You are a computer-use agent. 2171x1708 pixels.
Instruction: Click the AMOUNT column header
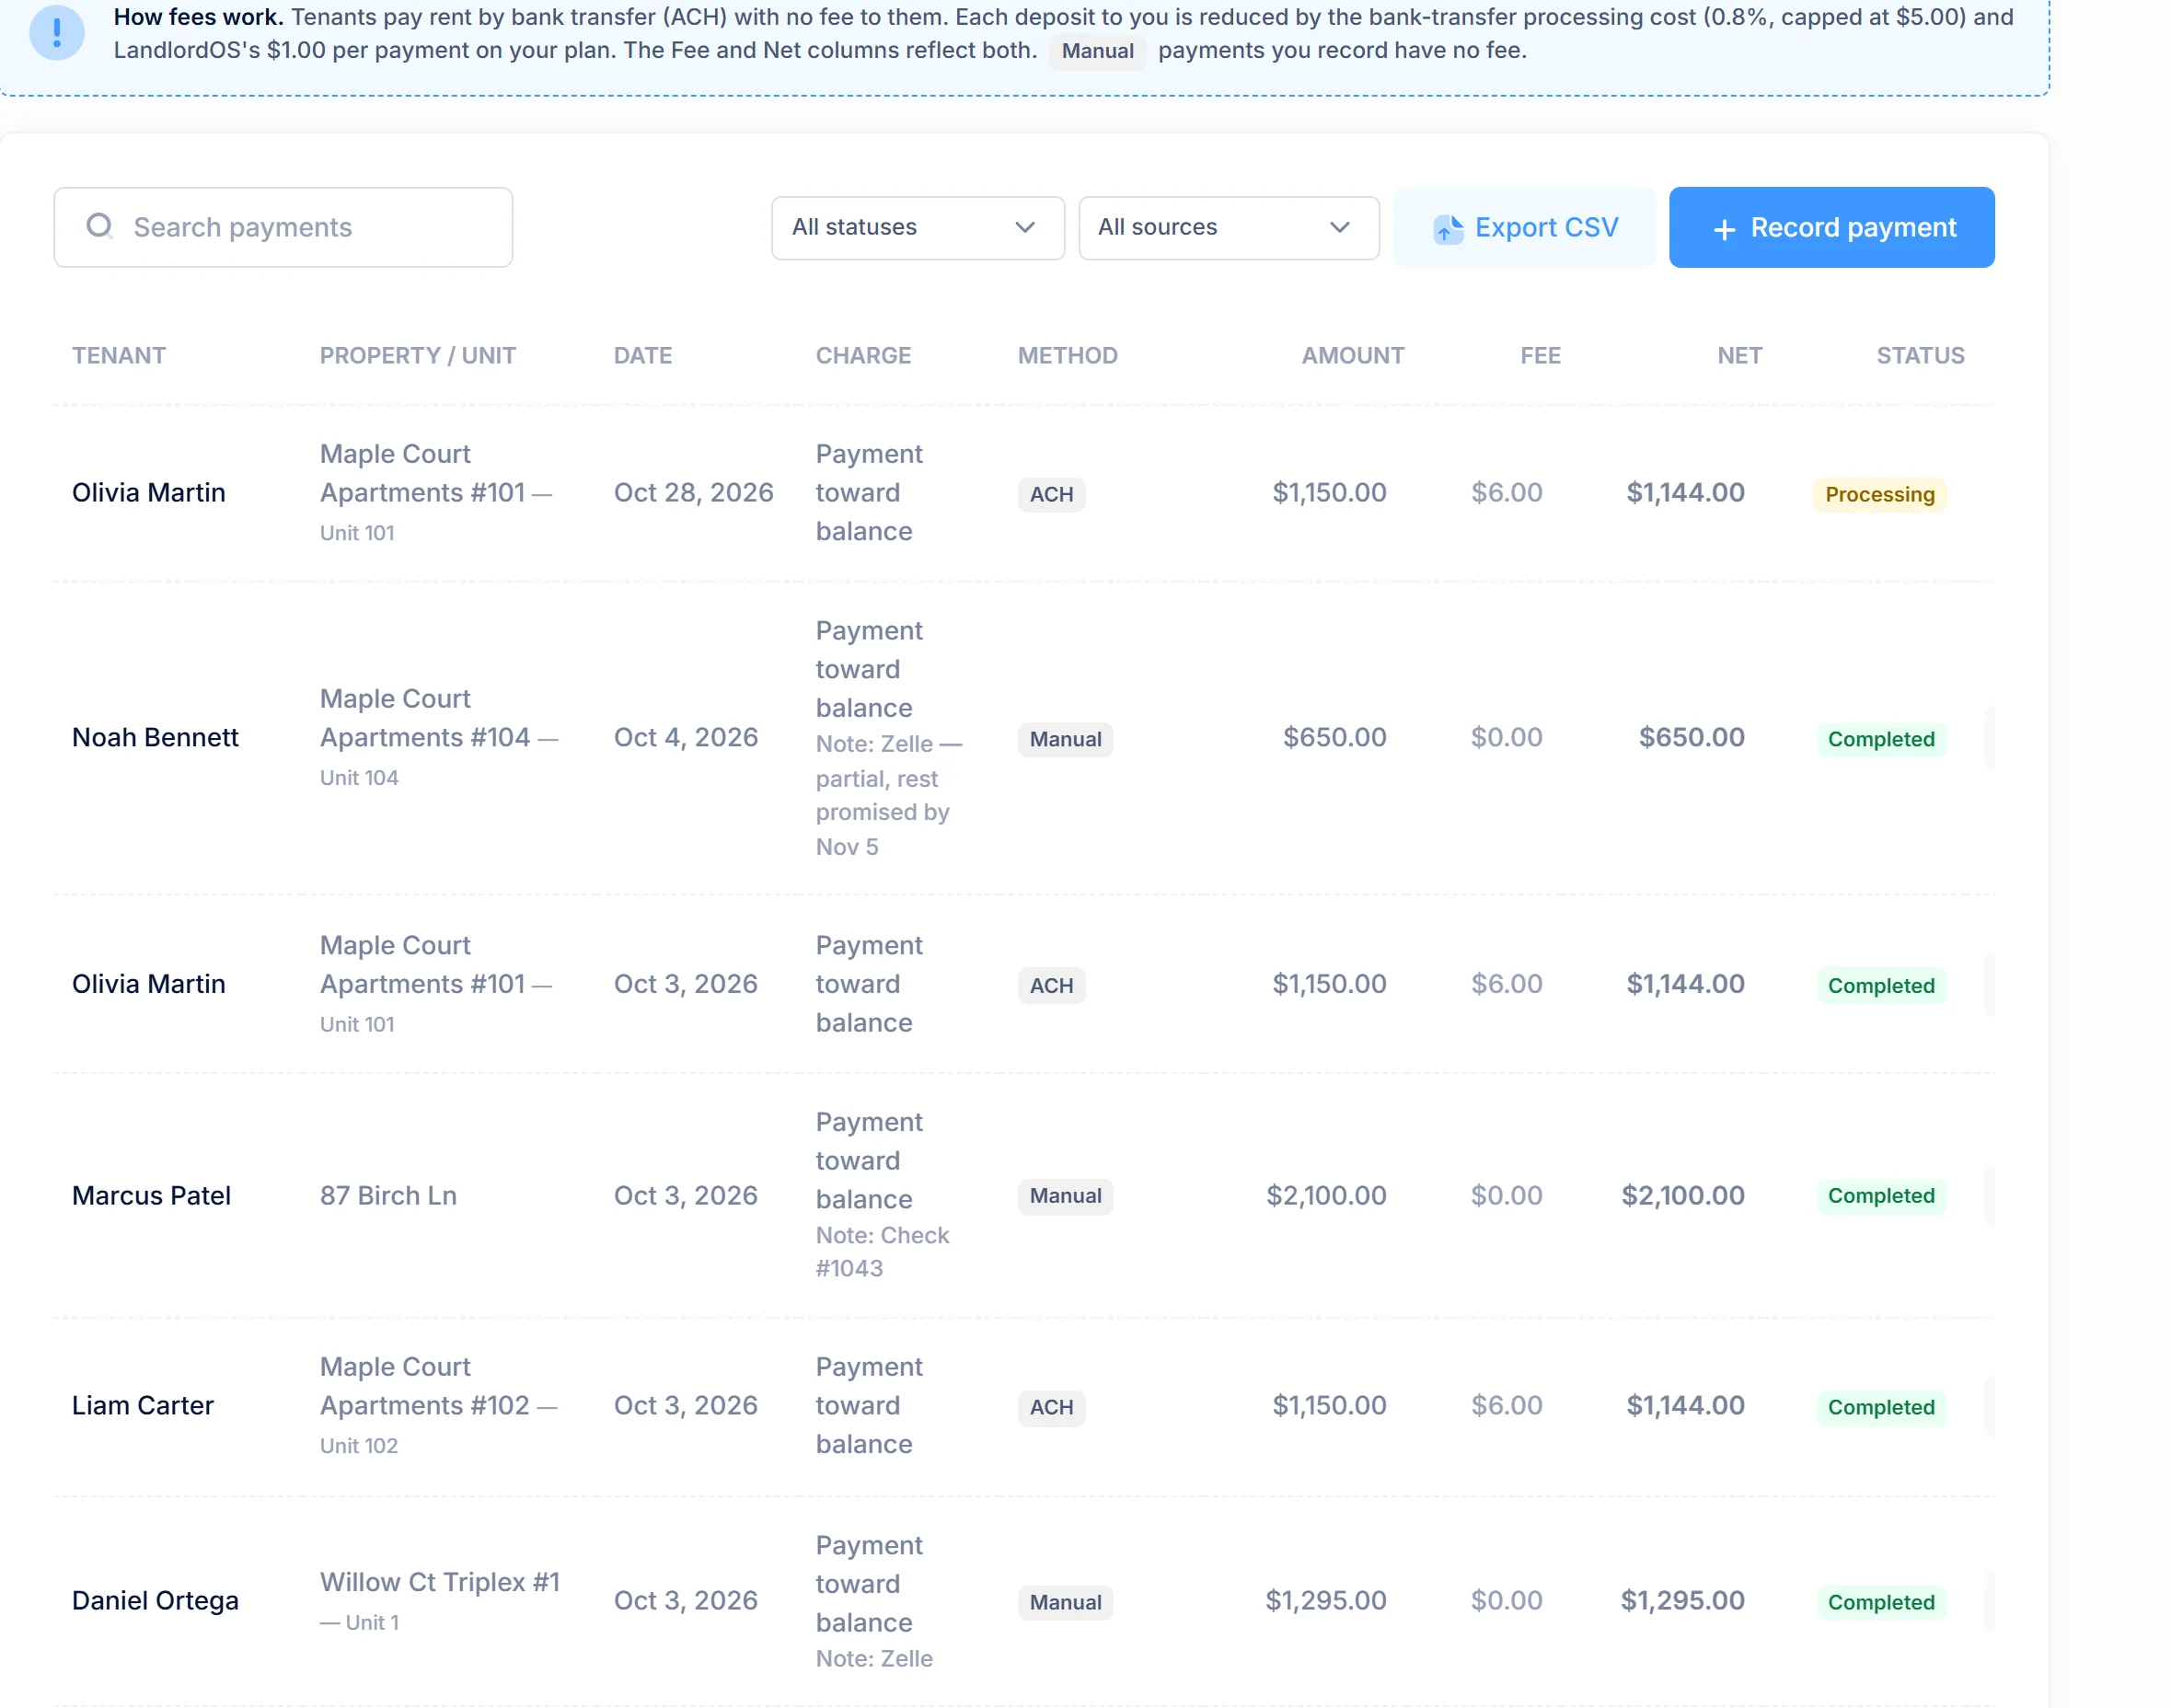[1353, 356]
